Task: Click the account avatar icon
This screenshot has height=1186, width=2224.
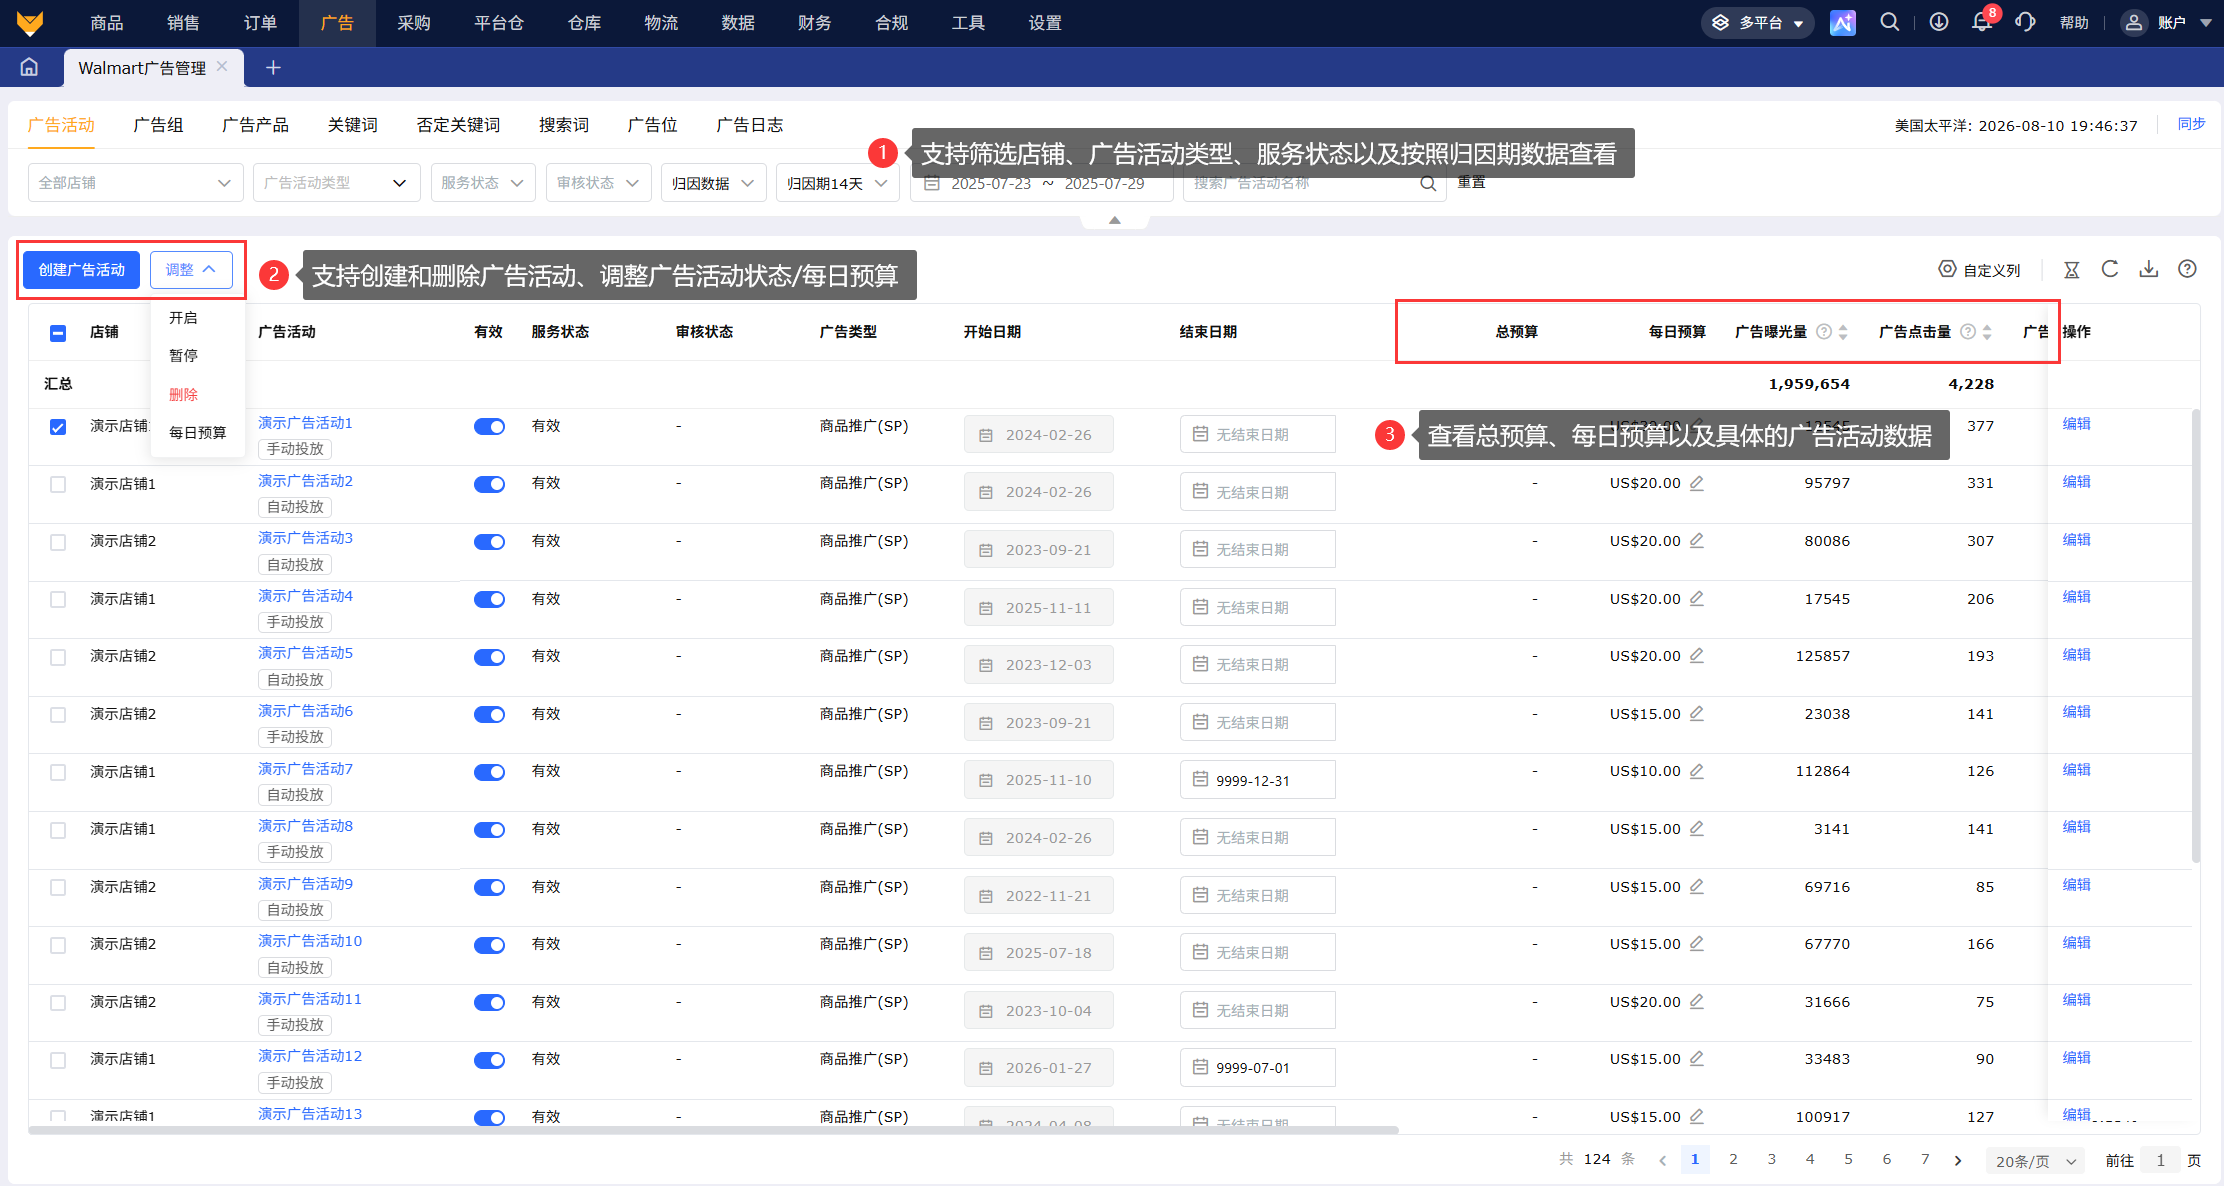Action: 2133,22
